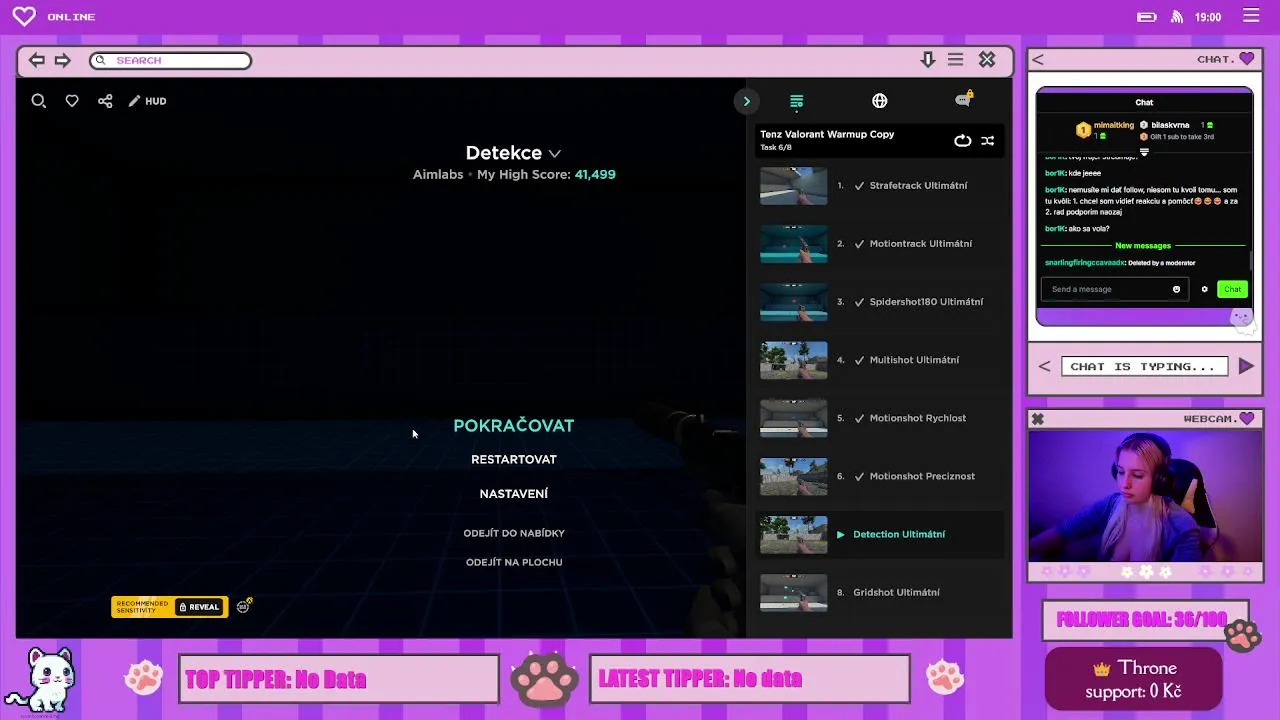
Task: Select Motionshot Preciznost task
Action: [x=922, y=476]
